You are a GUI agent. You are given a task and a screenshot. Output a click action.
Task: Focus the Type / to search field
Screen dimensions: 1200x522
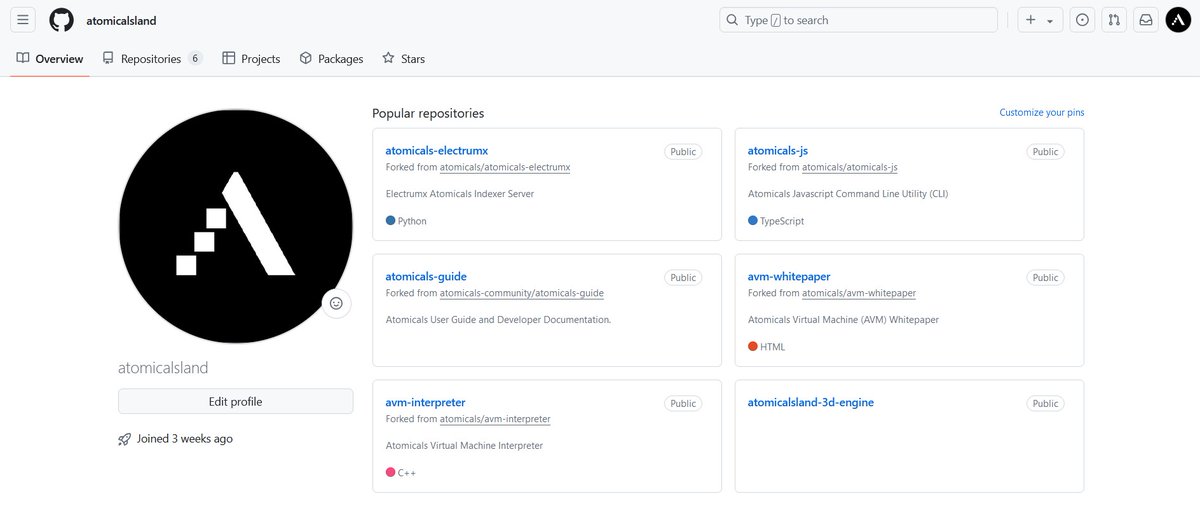click(x=858, y=20)
